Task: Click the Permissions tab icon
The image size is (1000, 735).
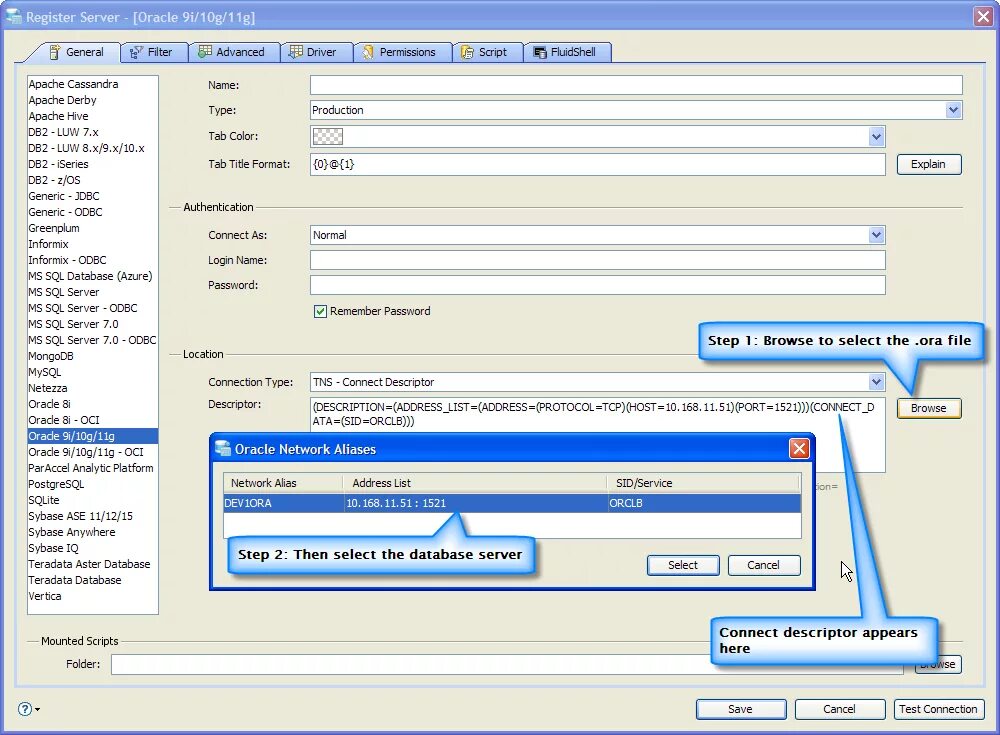Action: pyautogui.click(x=368, y=52)
